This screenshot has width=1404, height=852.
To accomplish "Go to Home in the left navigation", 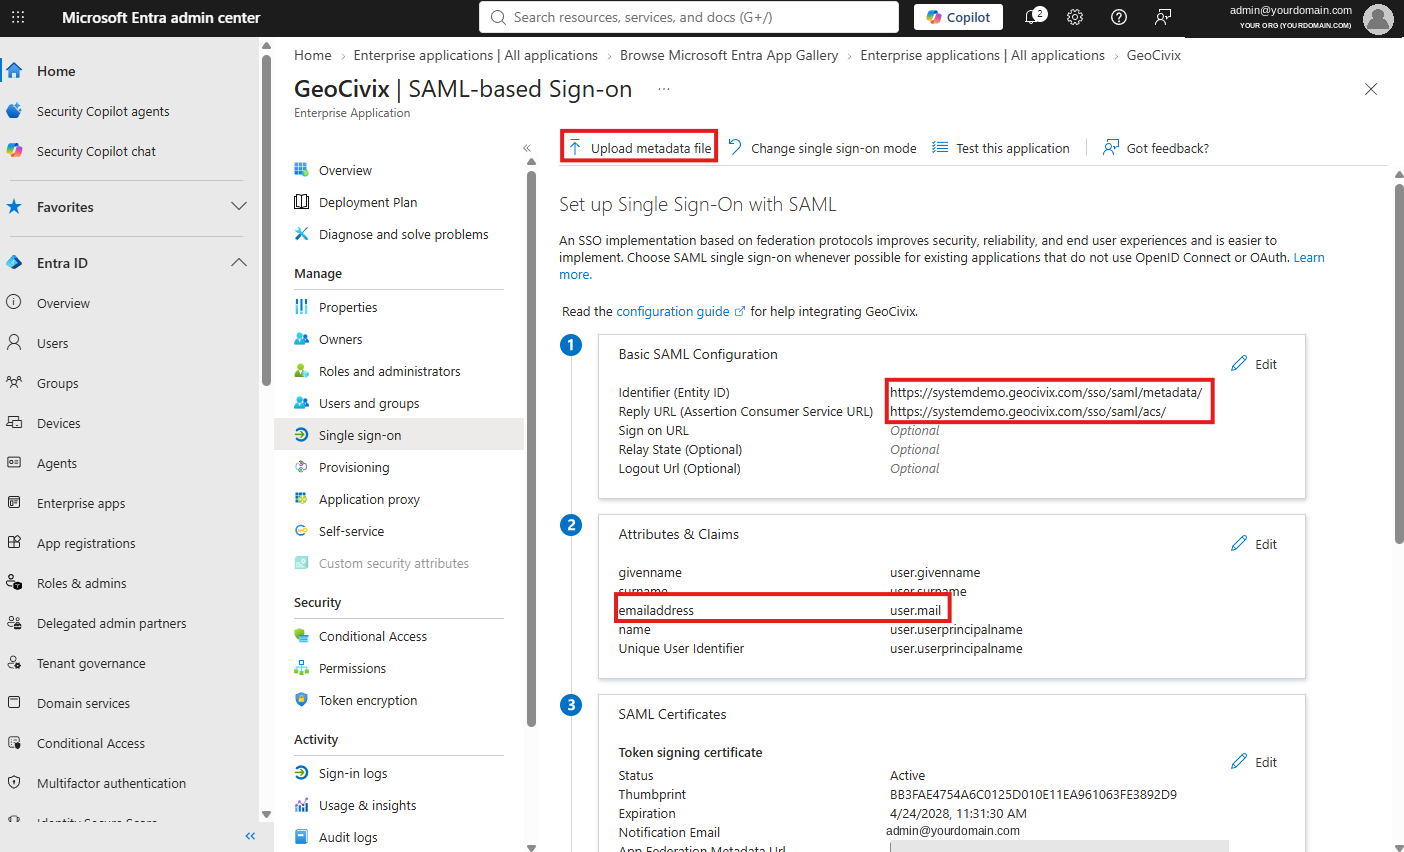I will coord(56,71).
